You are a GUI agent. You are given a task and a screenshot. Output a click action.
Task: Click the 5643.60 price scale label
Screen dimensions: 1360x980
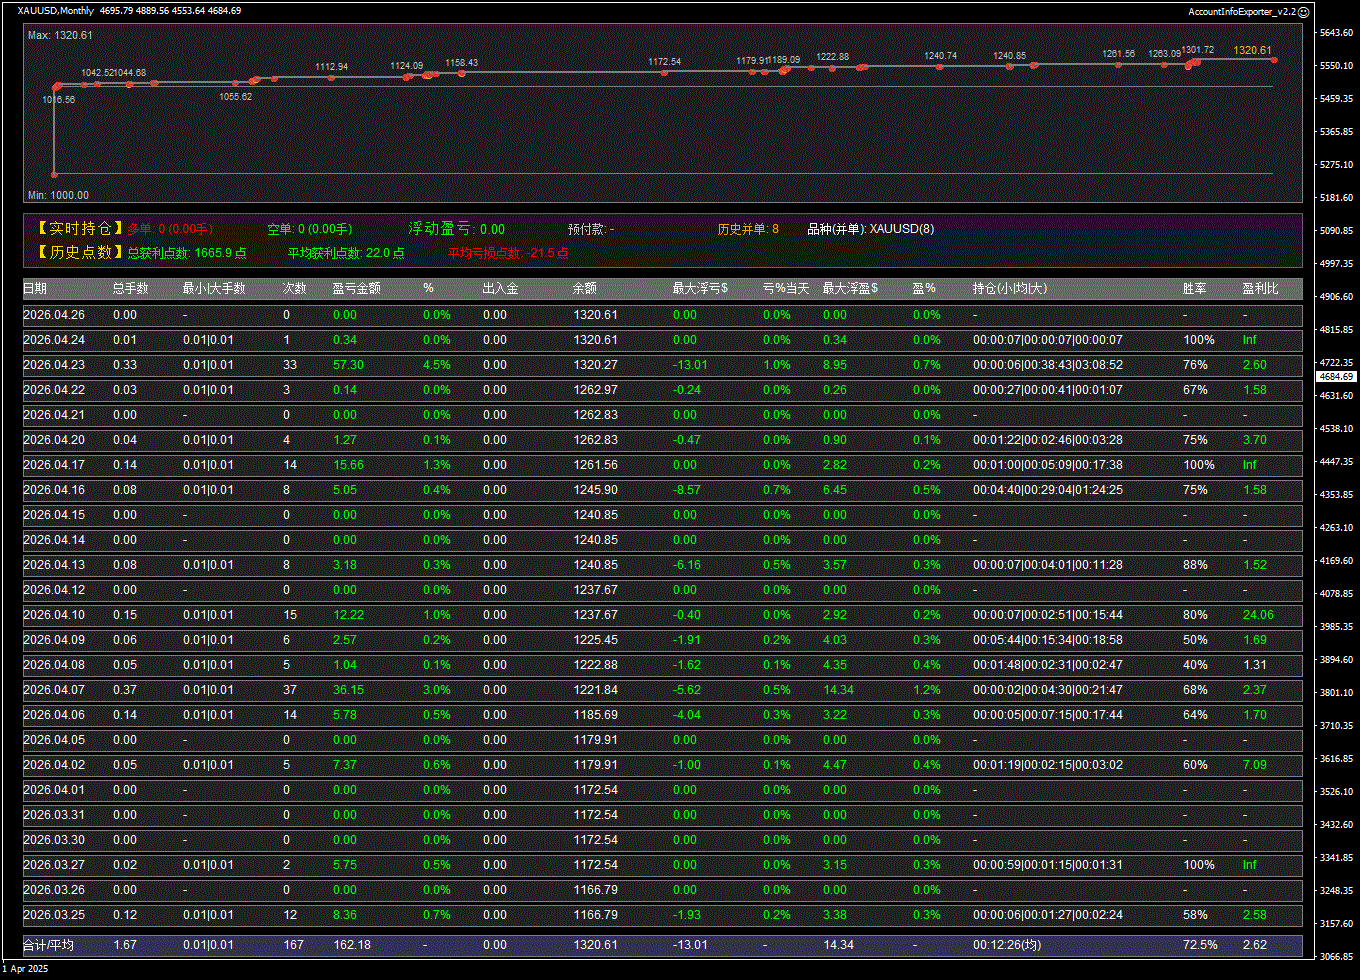1336,33
